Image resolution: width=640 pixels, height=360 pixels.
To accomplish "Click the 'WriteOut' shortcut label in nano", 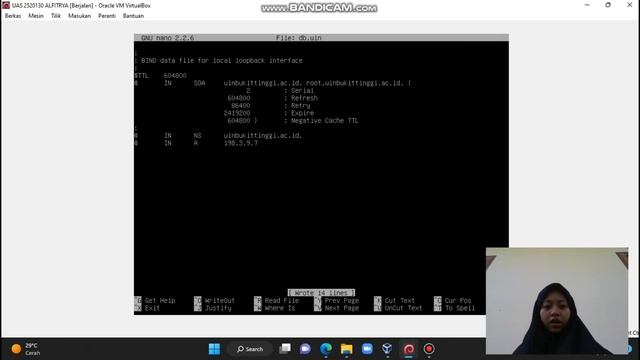I will point(220,300).
